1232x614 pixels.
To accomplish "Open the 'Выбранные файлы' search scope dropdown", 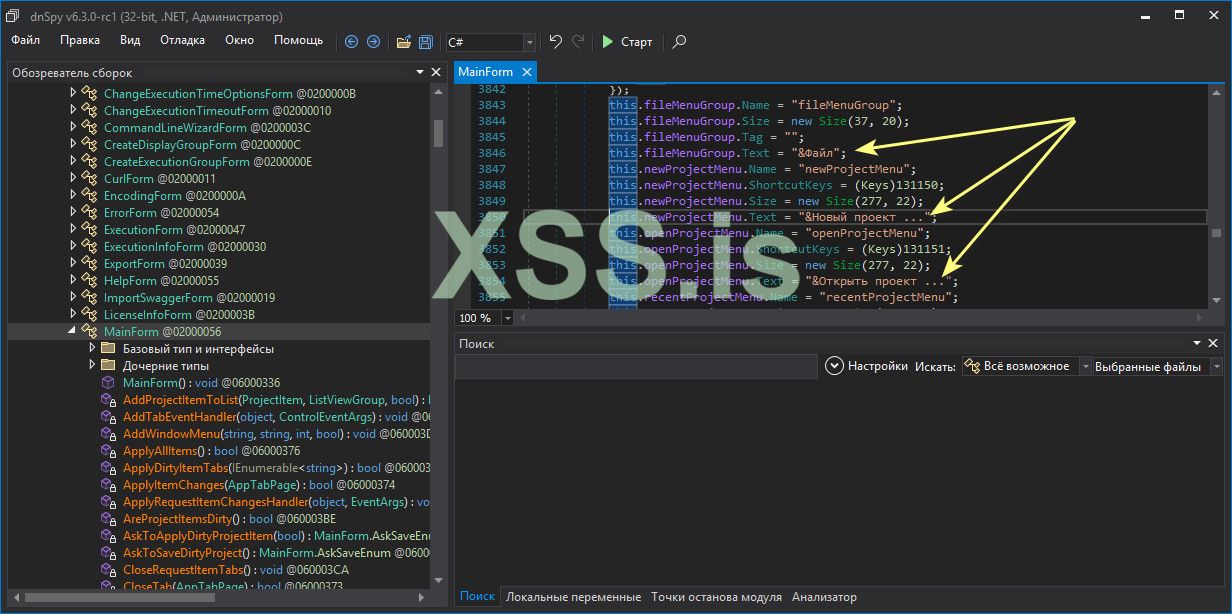I will click(x=1216, y=367).
